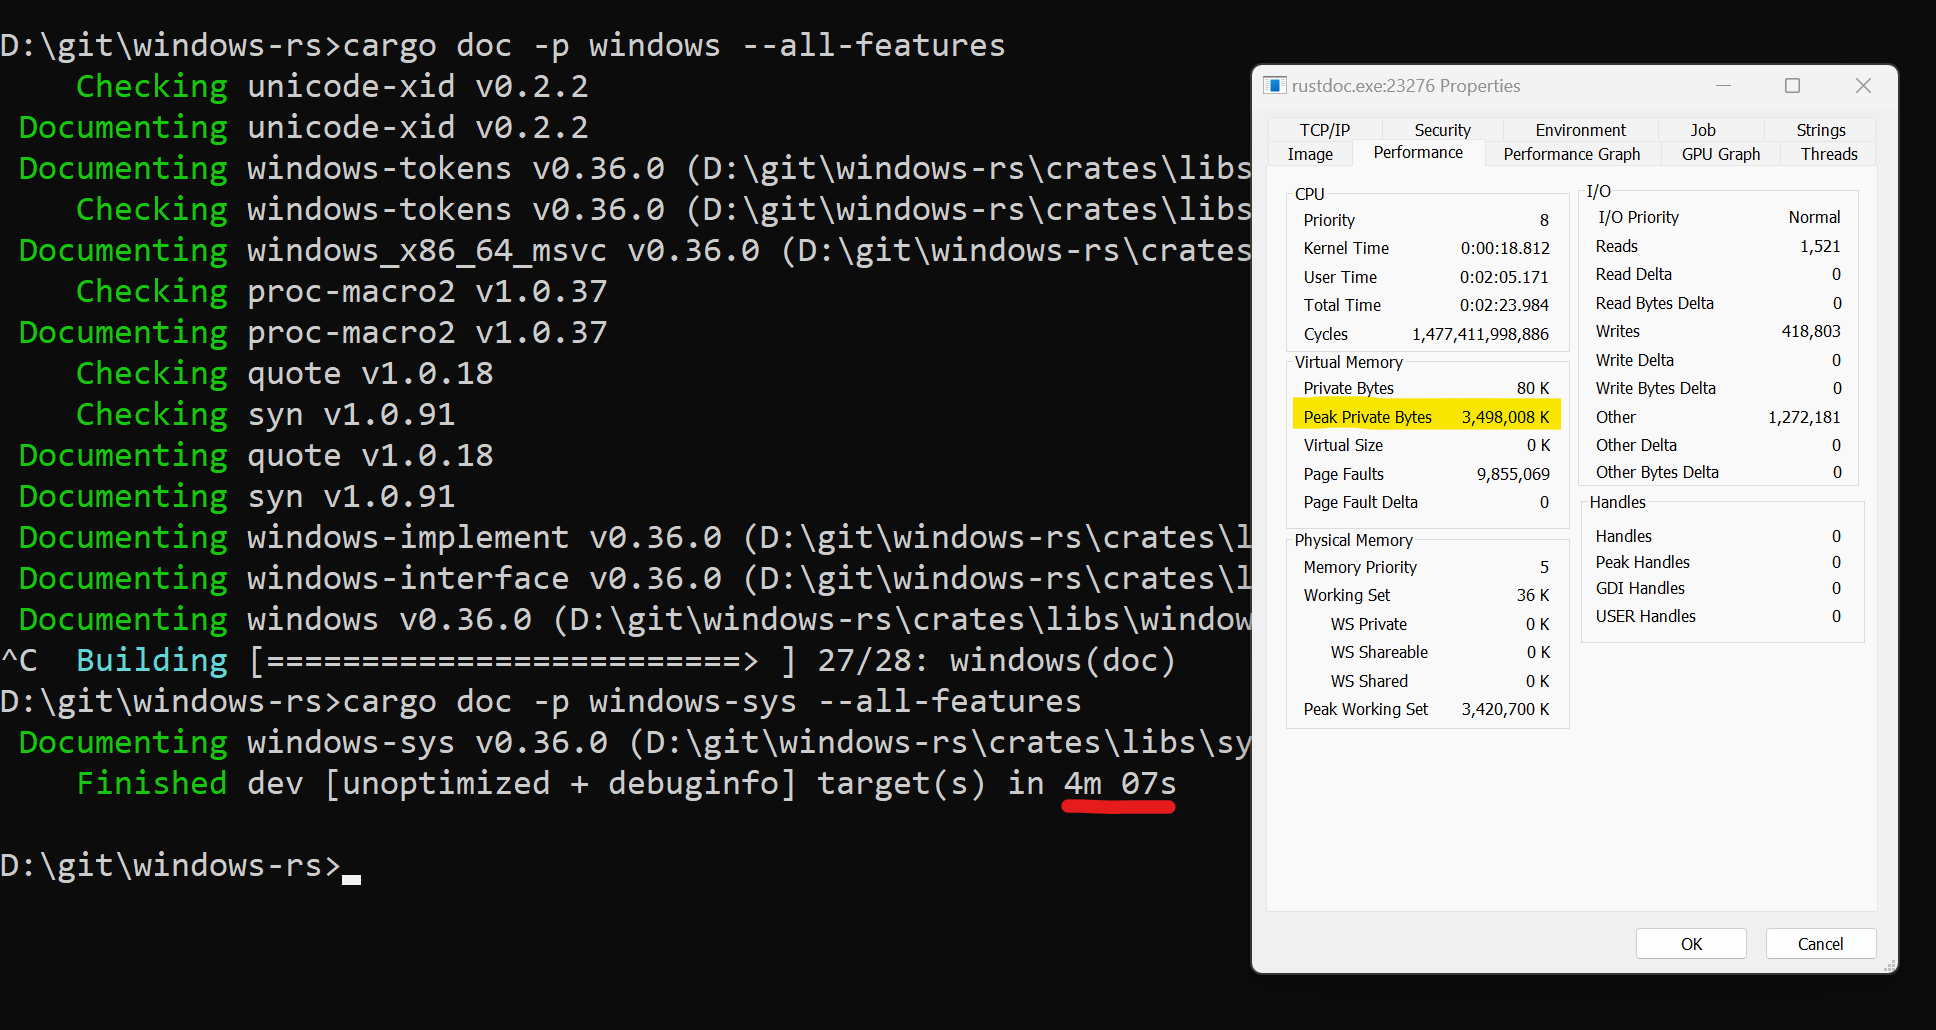Inspect the Environment tab
The height and width of the screenshot is (1030, 1936).
(x=1578, y=129)
